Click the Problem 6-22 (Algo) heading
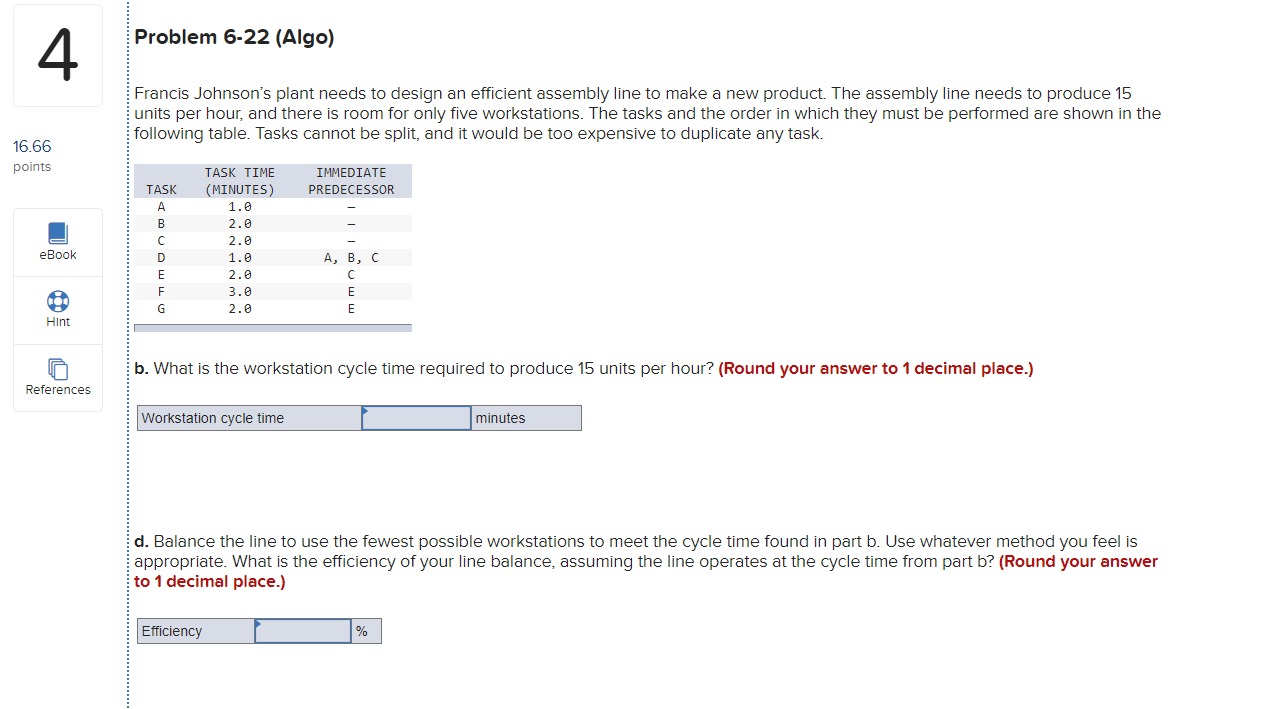1264x709 pixels. (x=234, y=37)
